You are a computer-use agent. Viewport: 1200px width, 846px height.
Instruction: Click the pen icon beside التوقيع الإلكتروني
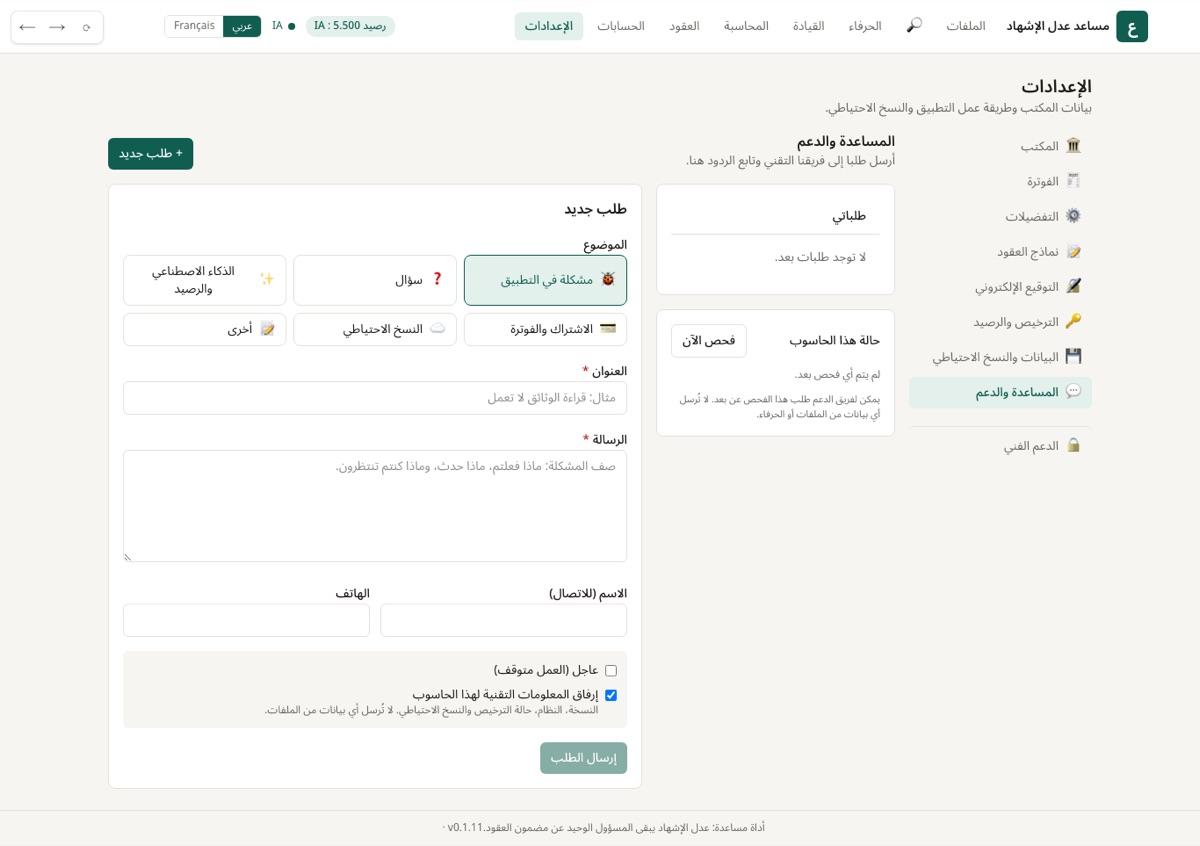(1073, 286)
